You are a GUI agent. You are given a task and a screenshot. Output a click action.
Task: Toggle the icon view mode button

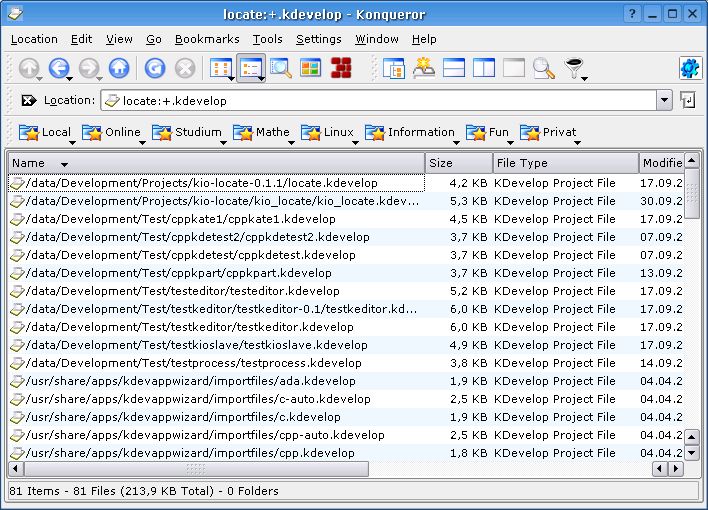tap(220, 68)
